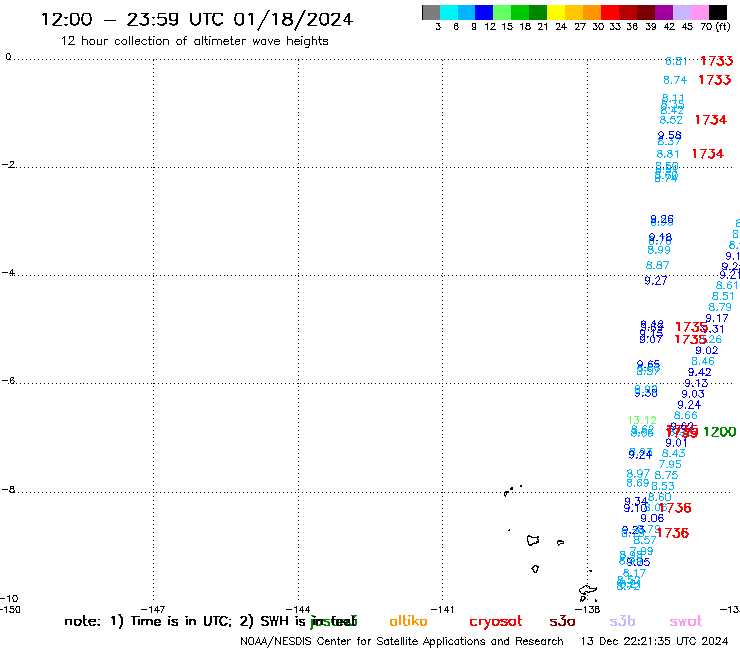Image resolution: width=740 pixels, height=650 pixels.
Task: Click the '-141' longitude axis label
Action: 443,609
